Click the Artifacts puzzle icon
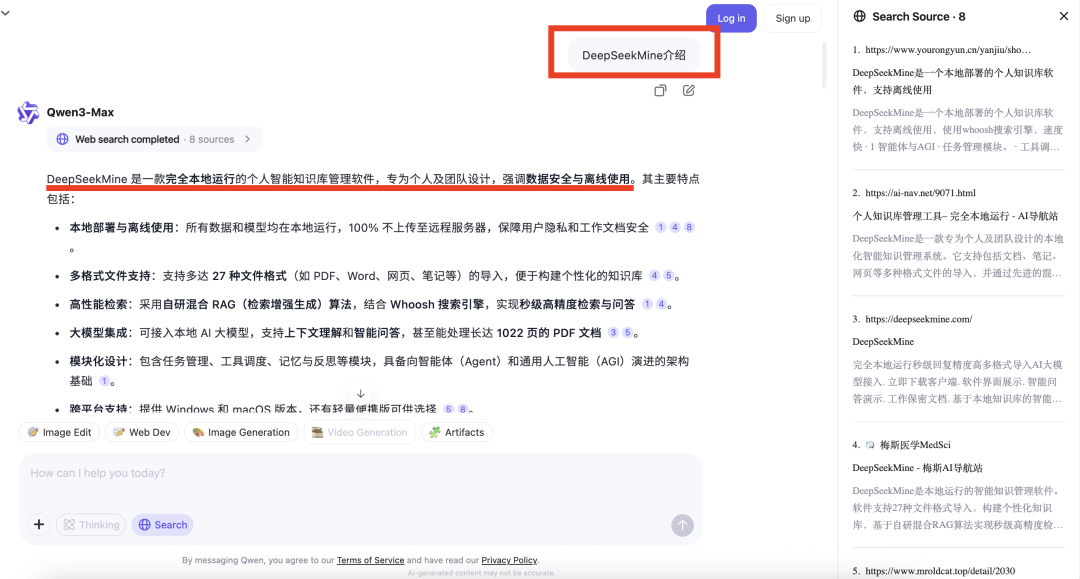The image size is (1080, 579). 435,432
